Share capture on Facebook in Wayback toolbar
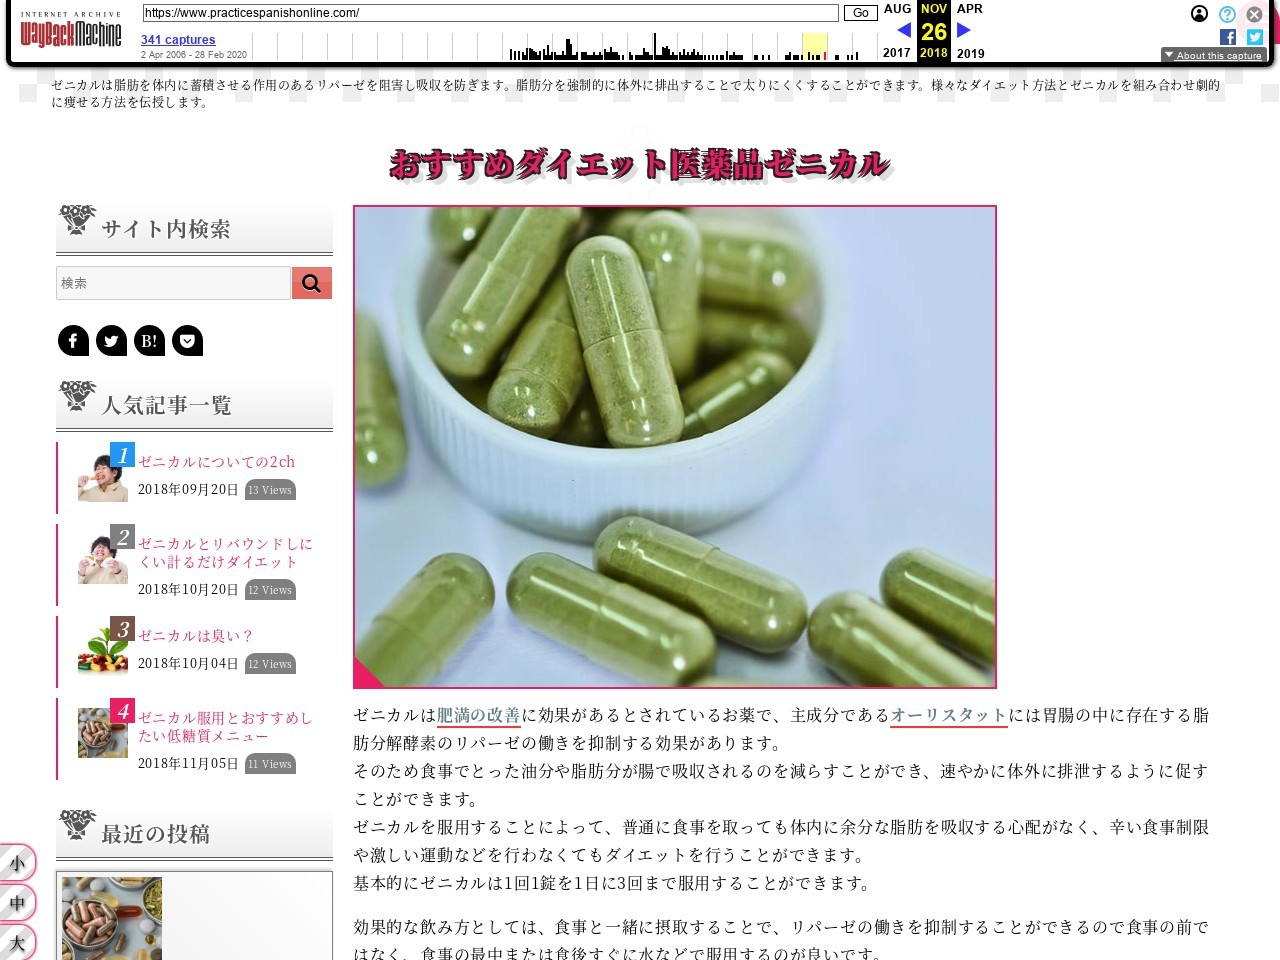 coord(1228,37)
